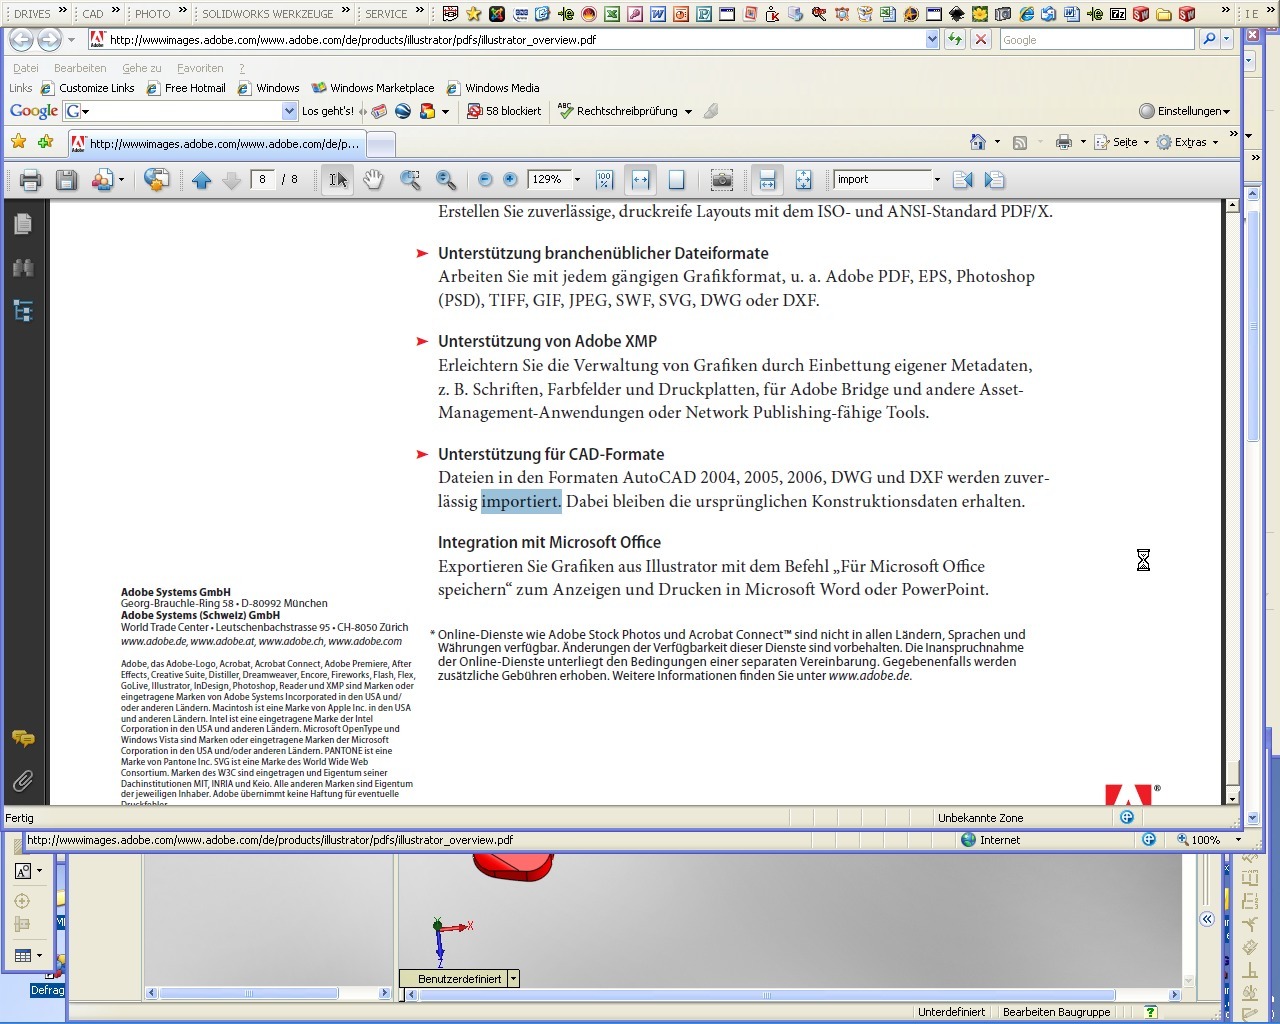Open the Windows Media link
The height and width of the screenshot is (1024, 1280).
493,88
